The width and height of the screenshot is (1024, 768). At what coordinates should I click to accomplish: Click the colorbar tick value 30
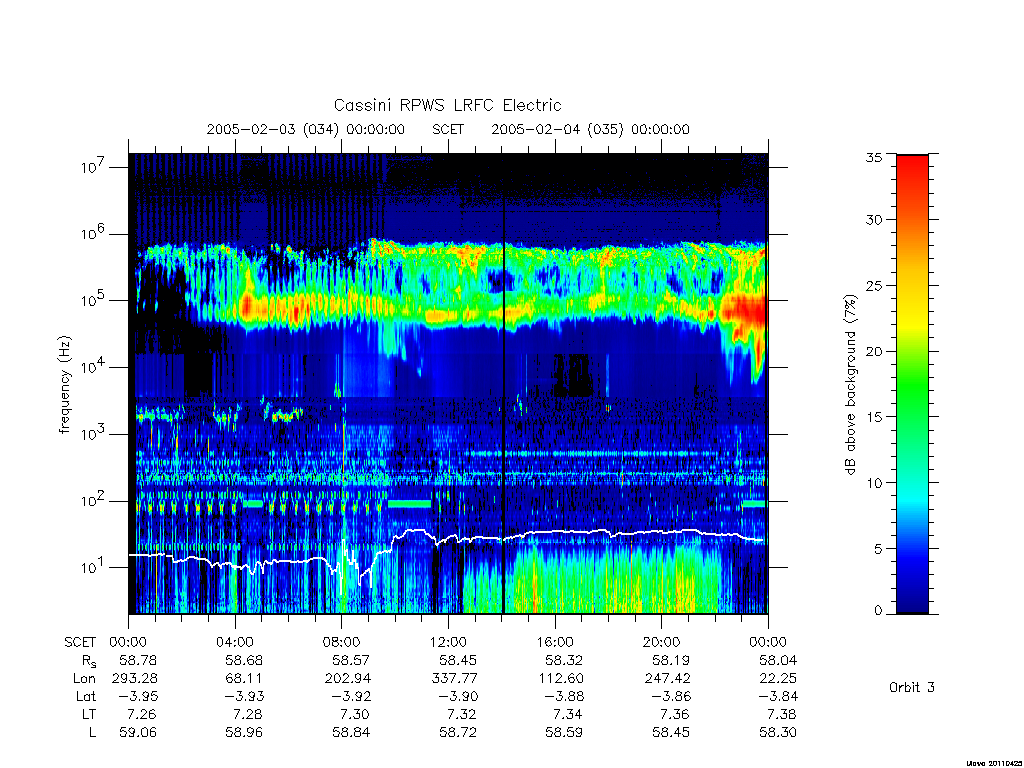[873, 219]
